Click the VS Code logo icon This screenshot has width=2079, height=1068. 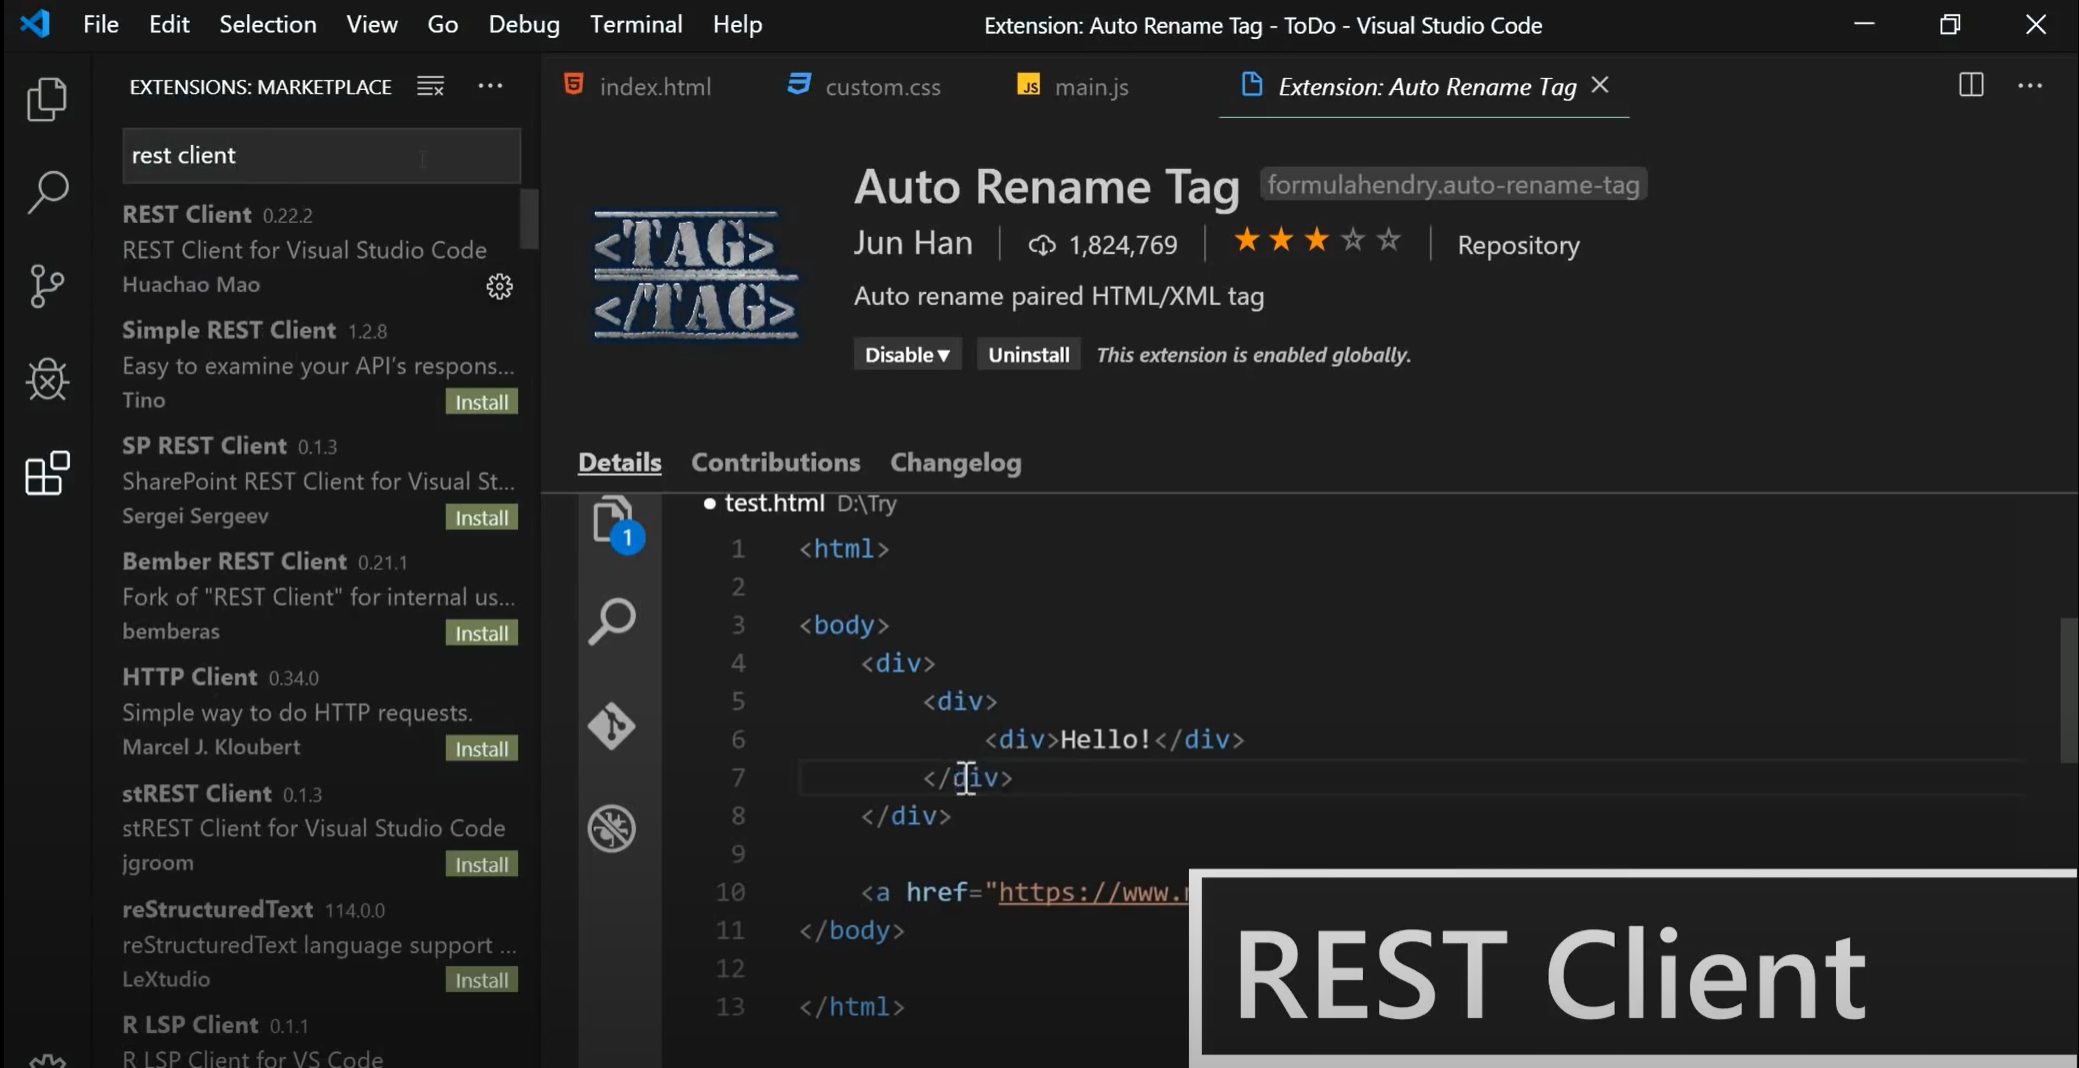coord(36,23)
